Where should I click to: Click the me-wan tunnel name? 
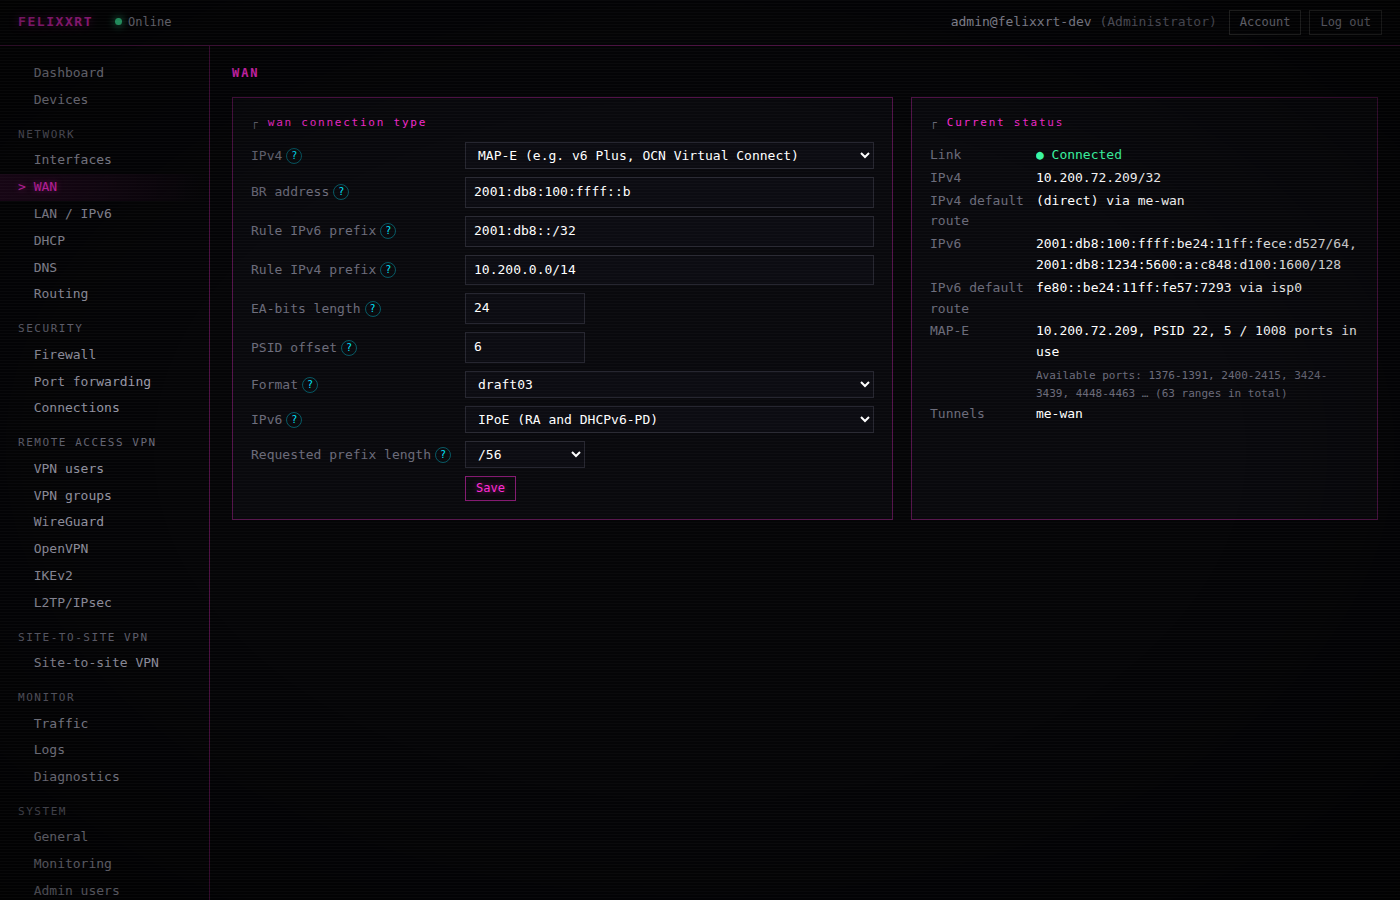(x=1059, y=414)
